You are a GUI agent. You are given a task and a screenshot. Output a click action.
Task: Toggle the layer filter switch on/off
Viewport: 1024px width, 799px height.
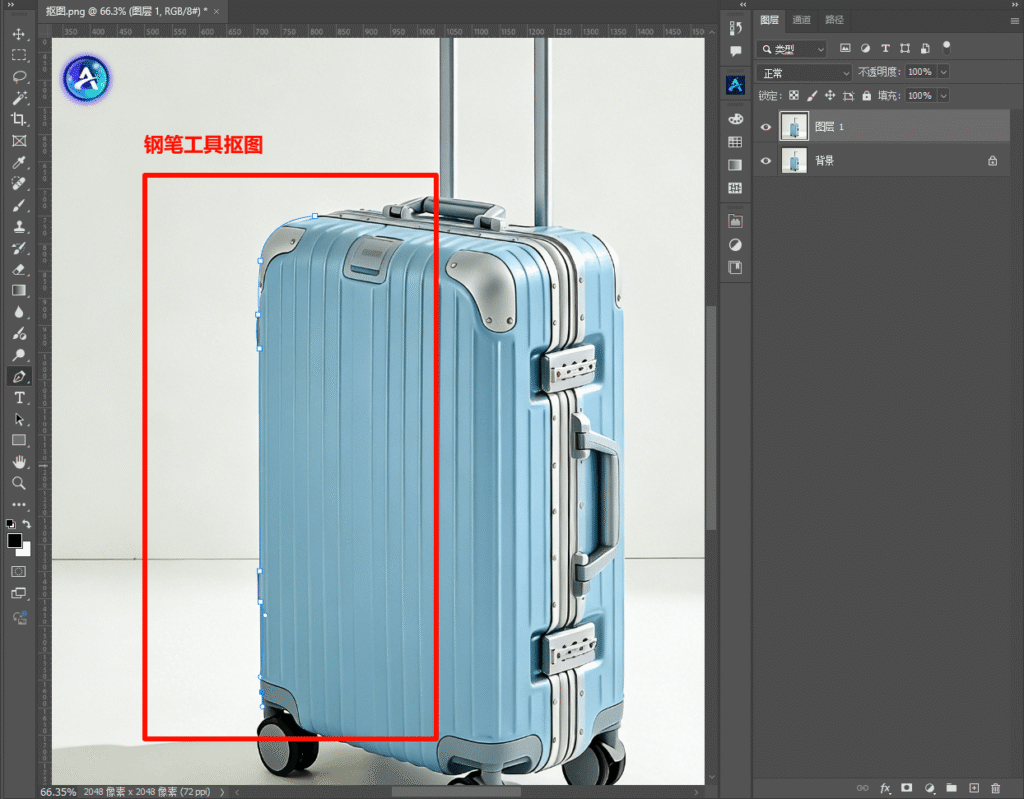(946, 46)
